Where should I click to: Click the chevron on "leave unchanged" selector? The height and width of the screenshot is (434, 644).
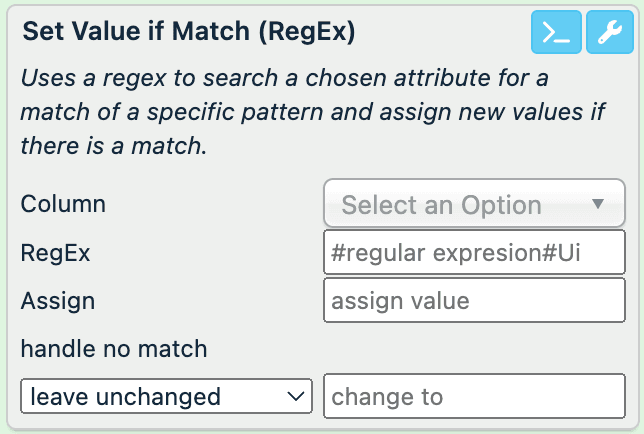[x=295, y=396]
